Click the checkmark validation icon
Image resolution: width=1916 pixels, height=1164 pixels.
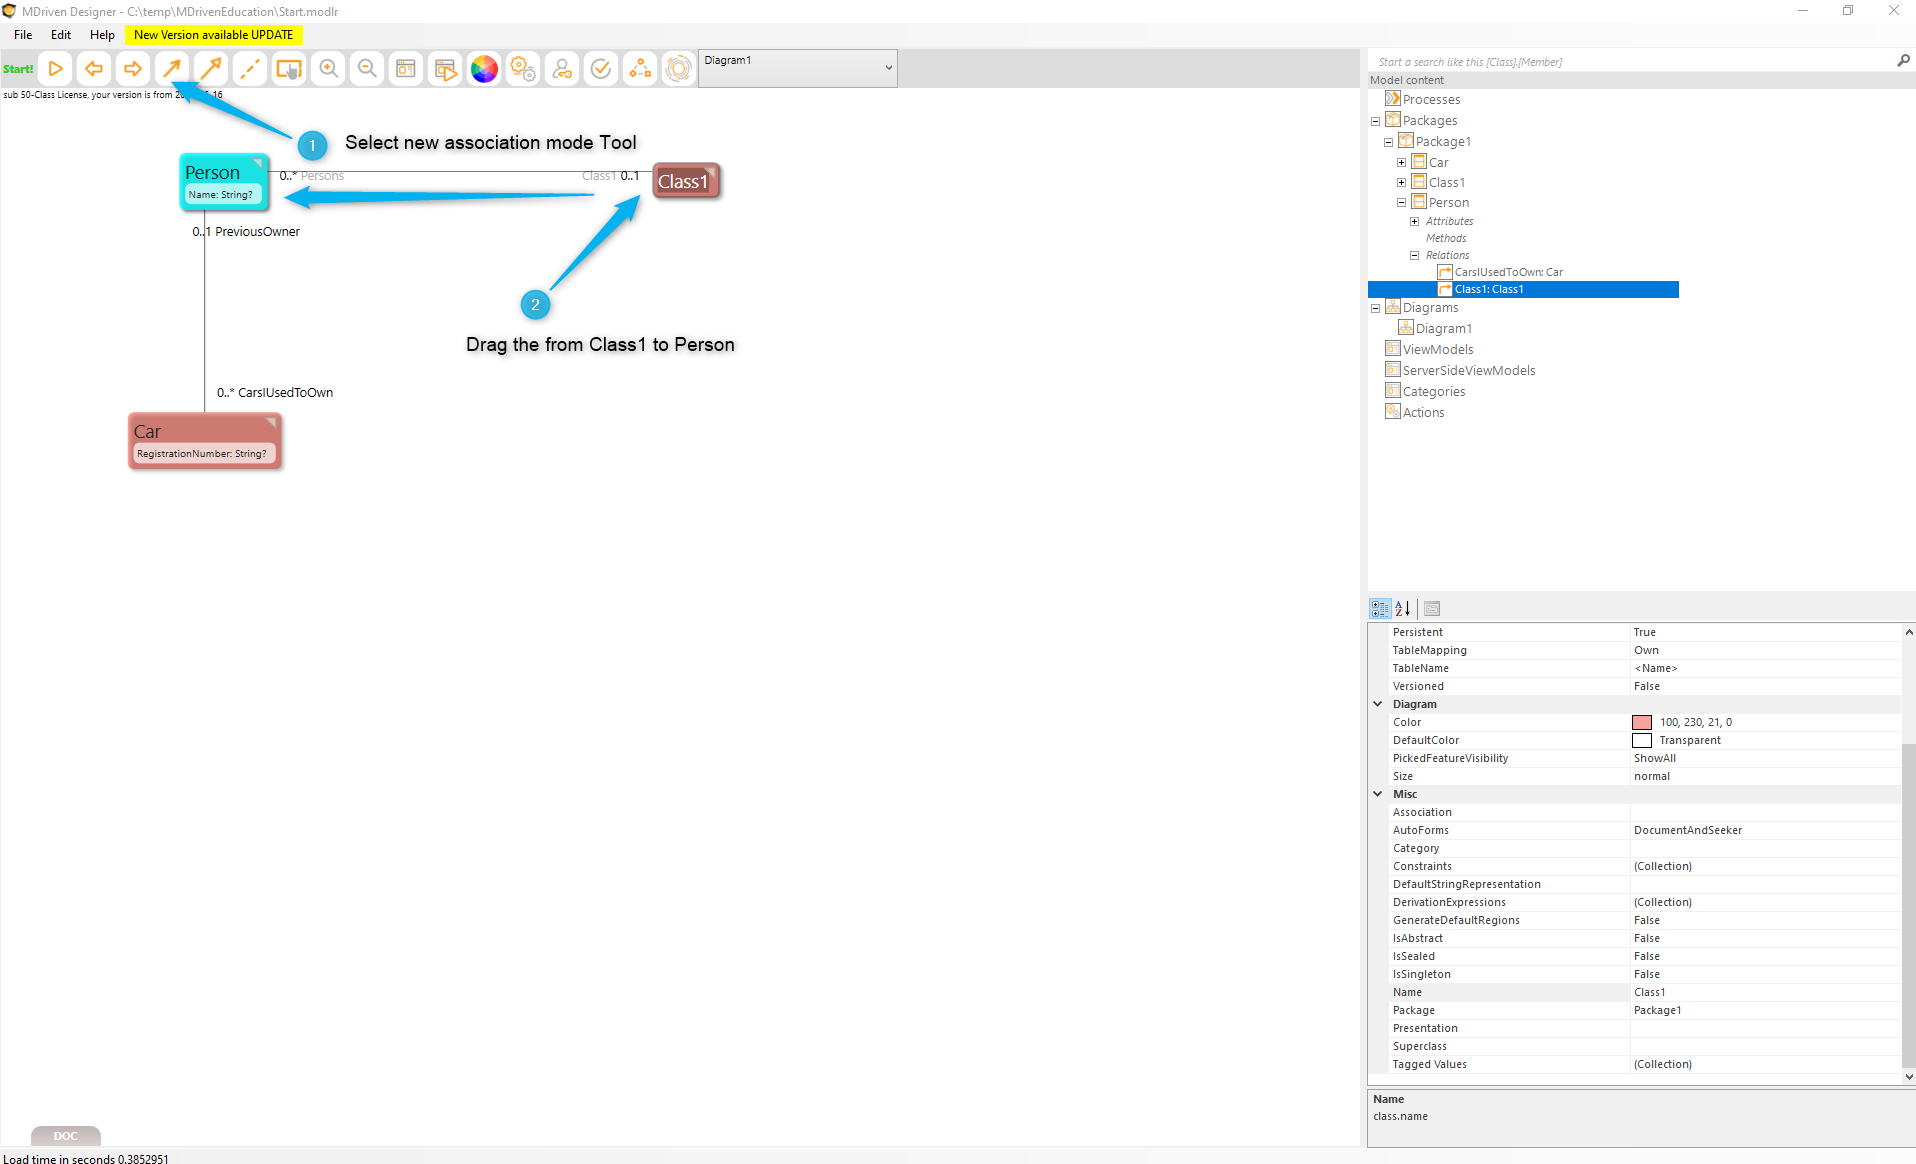tap(601, 69)
